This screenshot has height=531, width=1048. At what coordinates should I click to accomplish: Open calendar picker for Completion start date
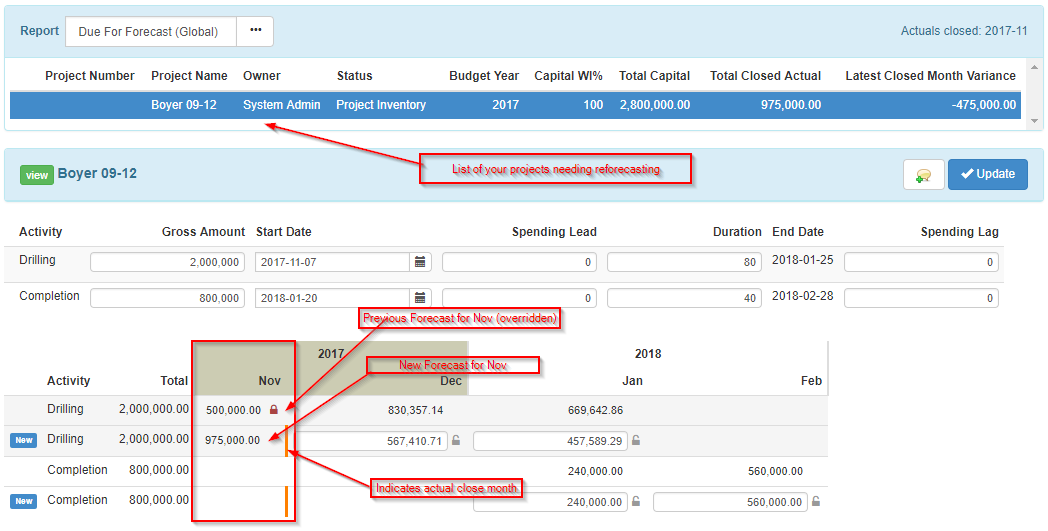pyautogui.click(x=421, y=298)
